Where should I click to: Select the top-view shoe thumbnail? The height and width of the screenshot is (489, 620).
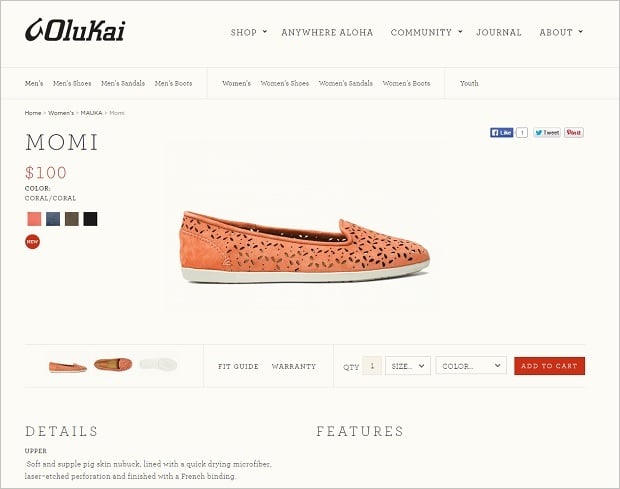(x=112, y=365)
